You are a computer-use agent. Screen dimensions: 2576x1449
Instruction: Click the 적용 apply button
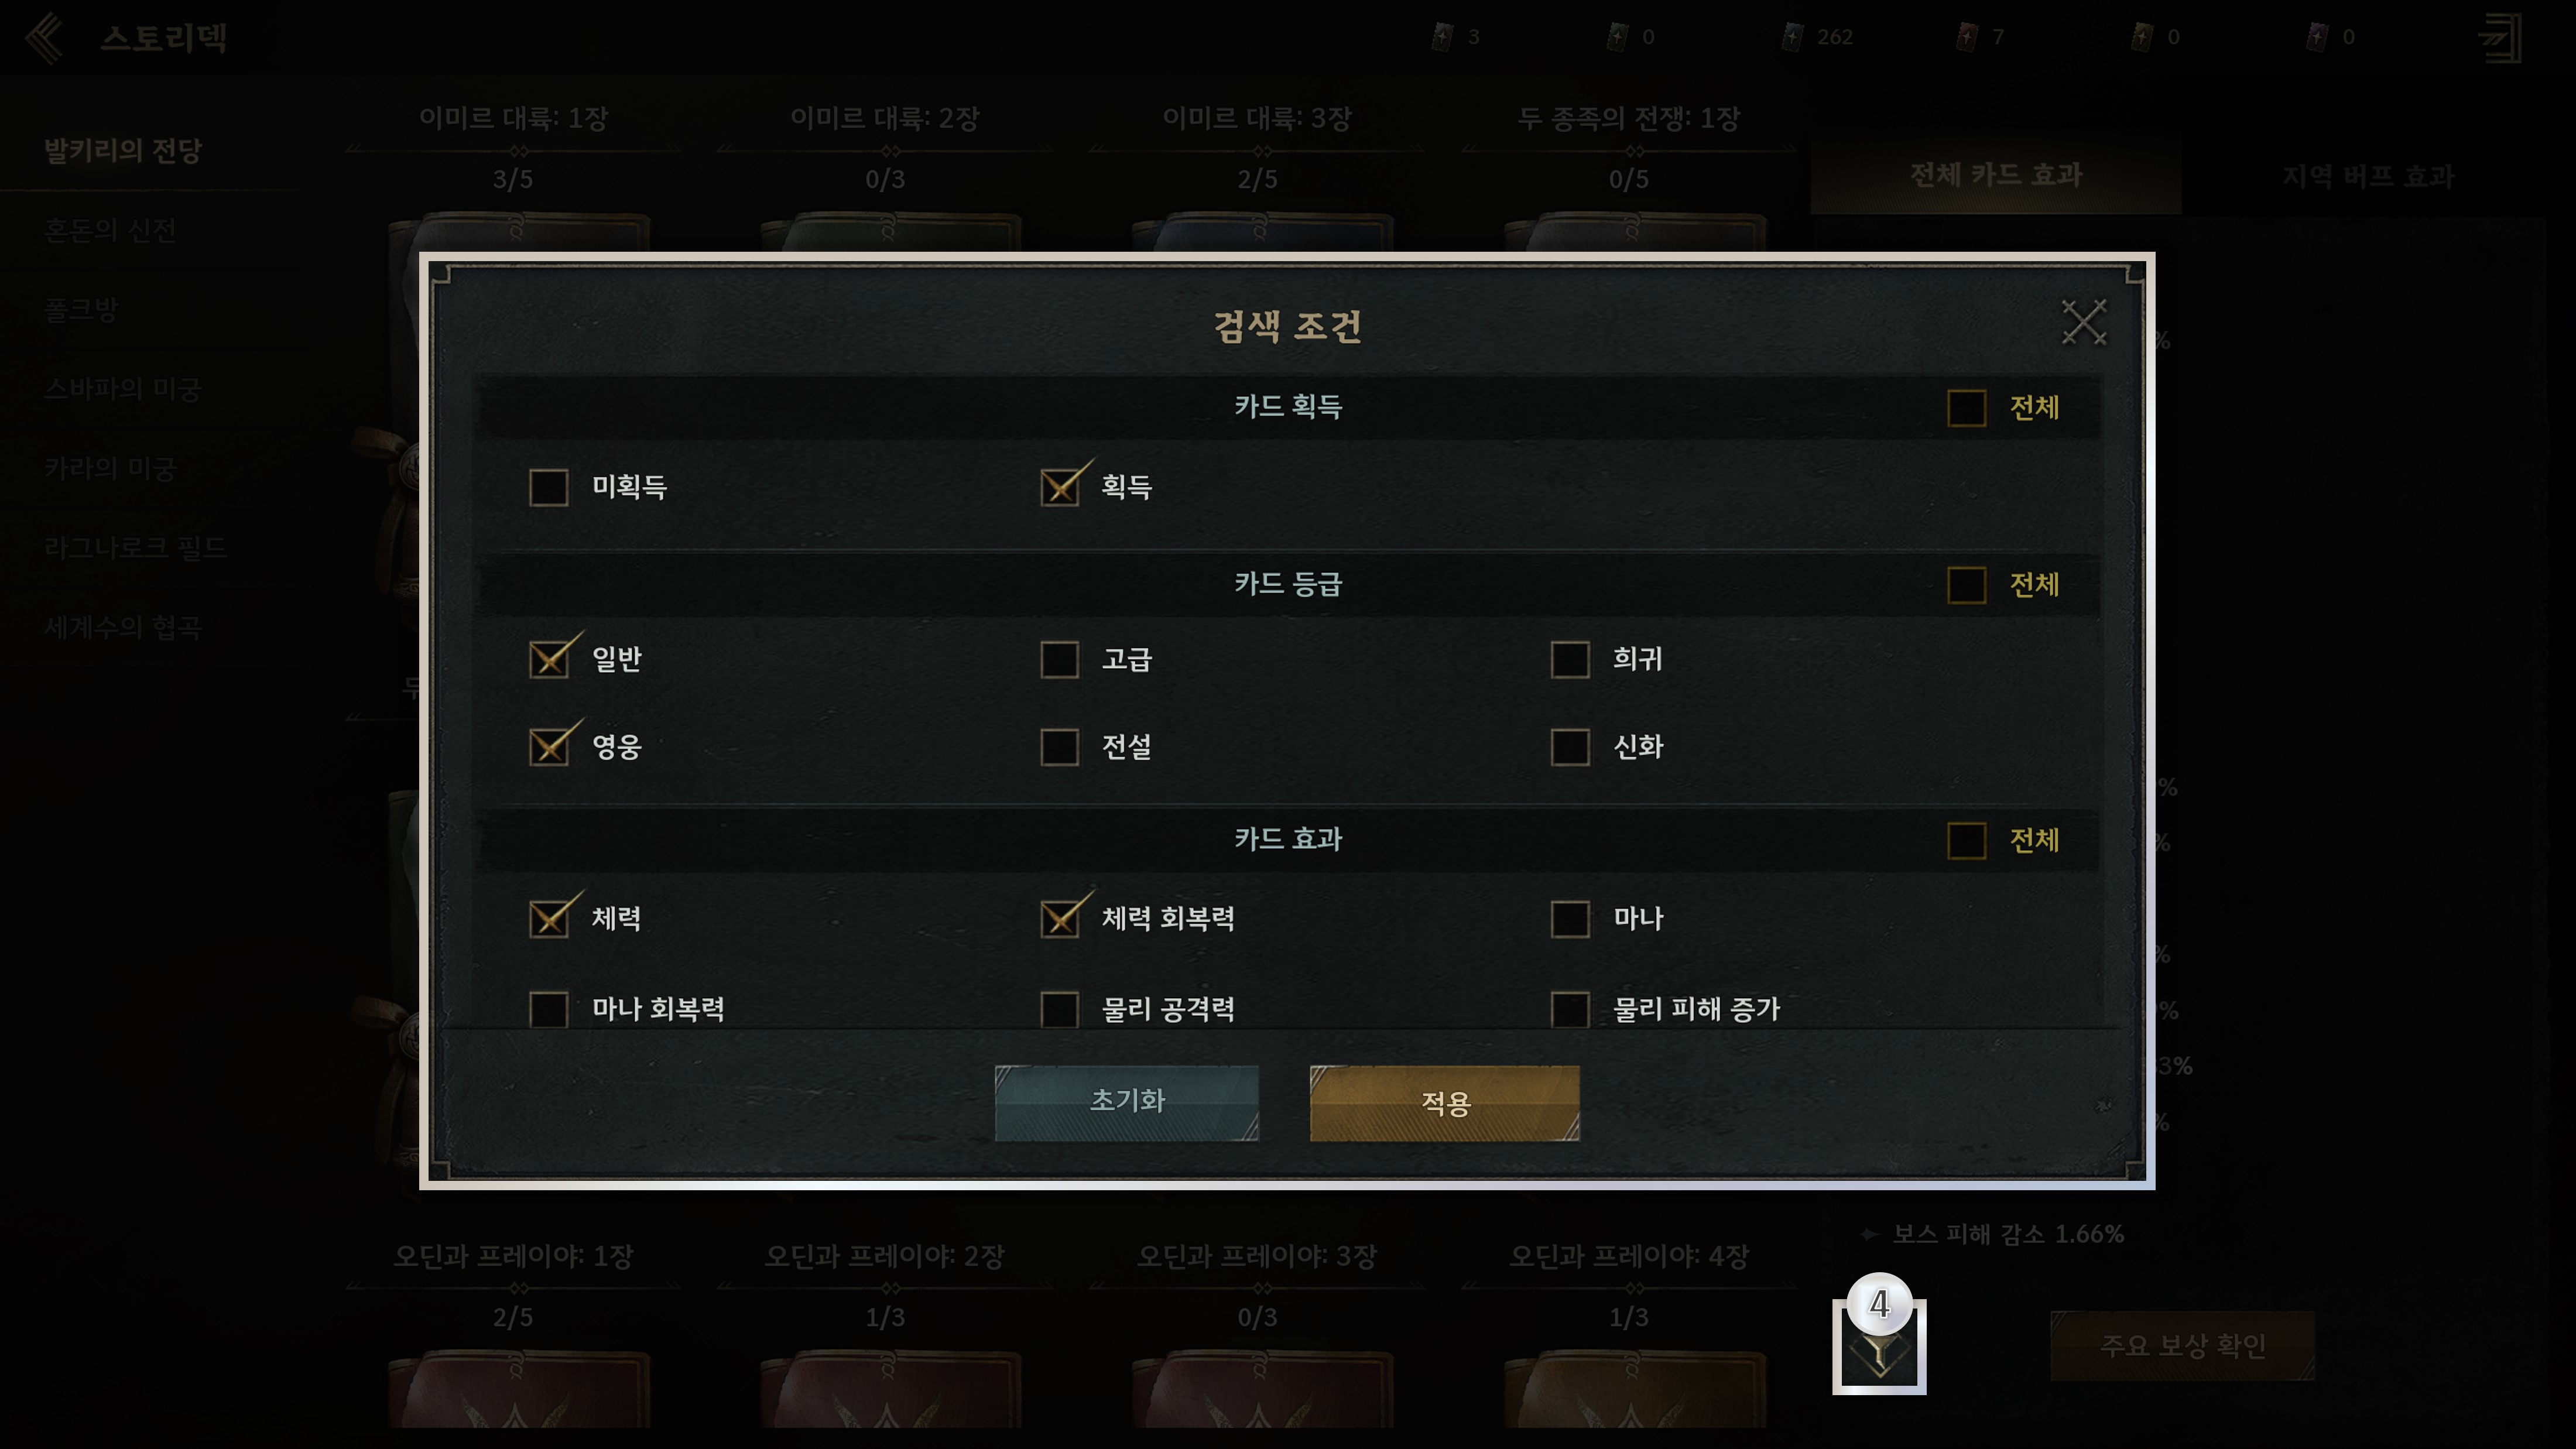pyautogui.click(x=1445, y=1102)
